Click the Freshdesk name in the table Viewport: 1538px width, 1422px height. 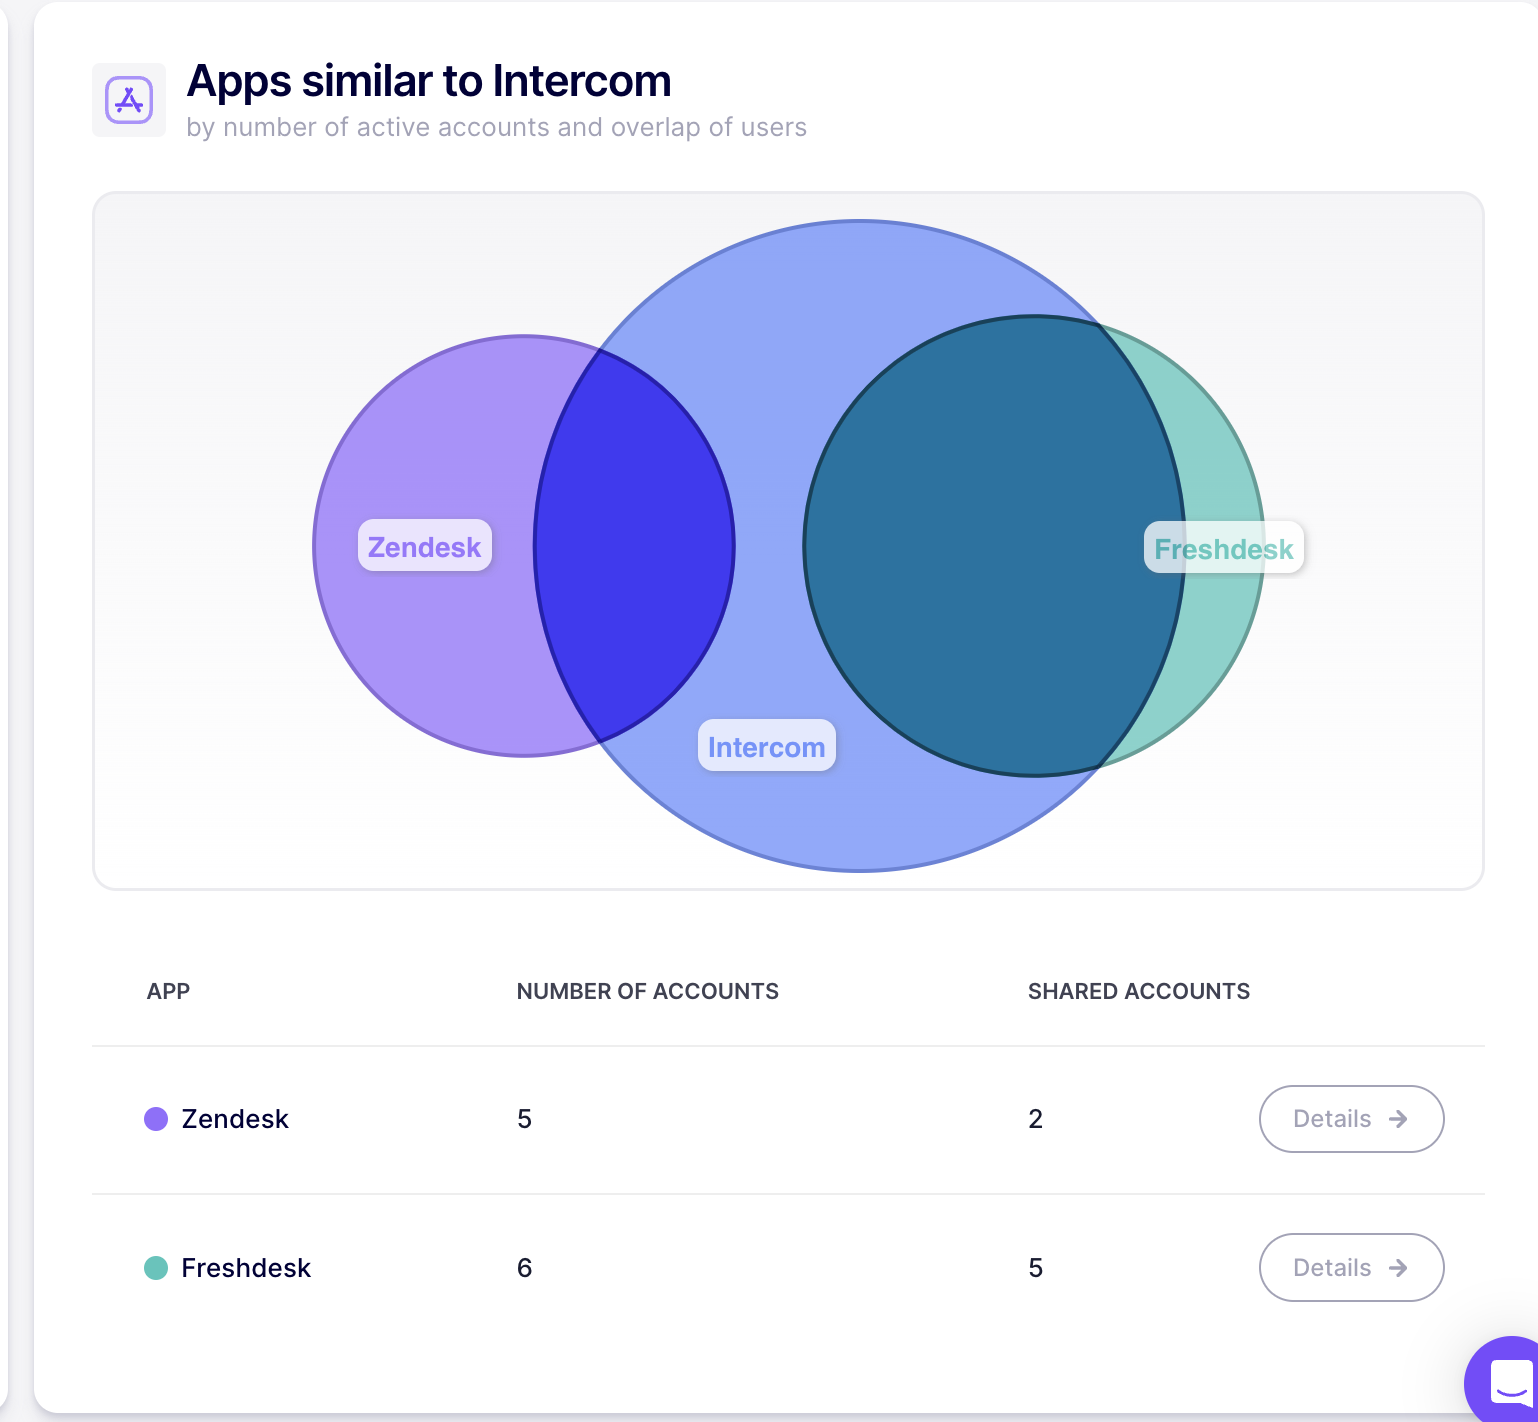[246, 1268]
